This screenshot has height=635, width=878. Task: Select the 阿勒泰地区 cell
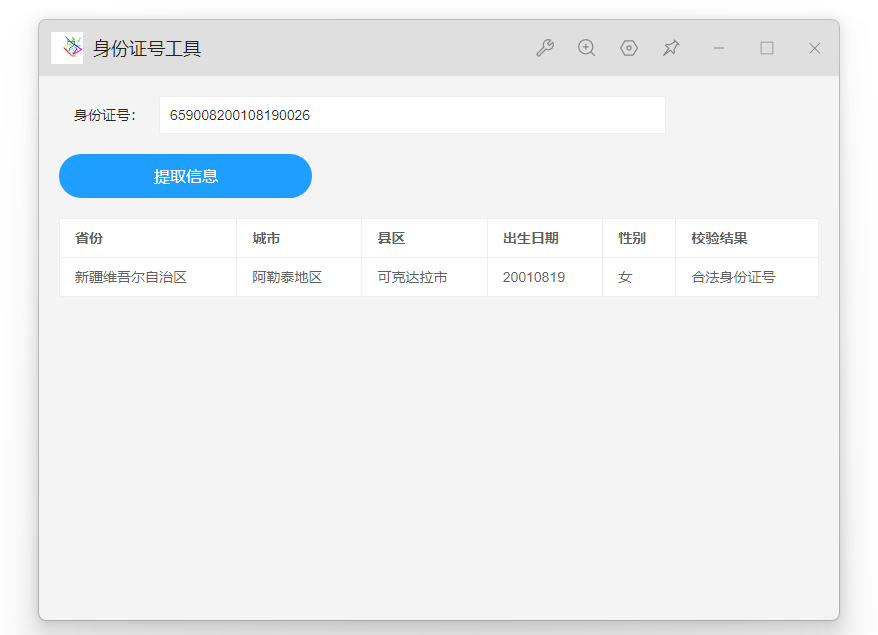[299, 277]
